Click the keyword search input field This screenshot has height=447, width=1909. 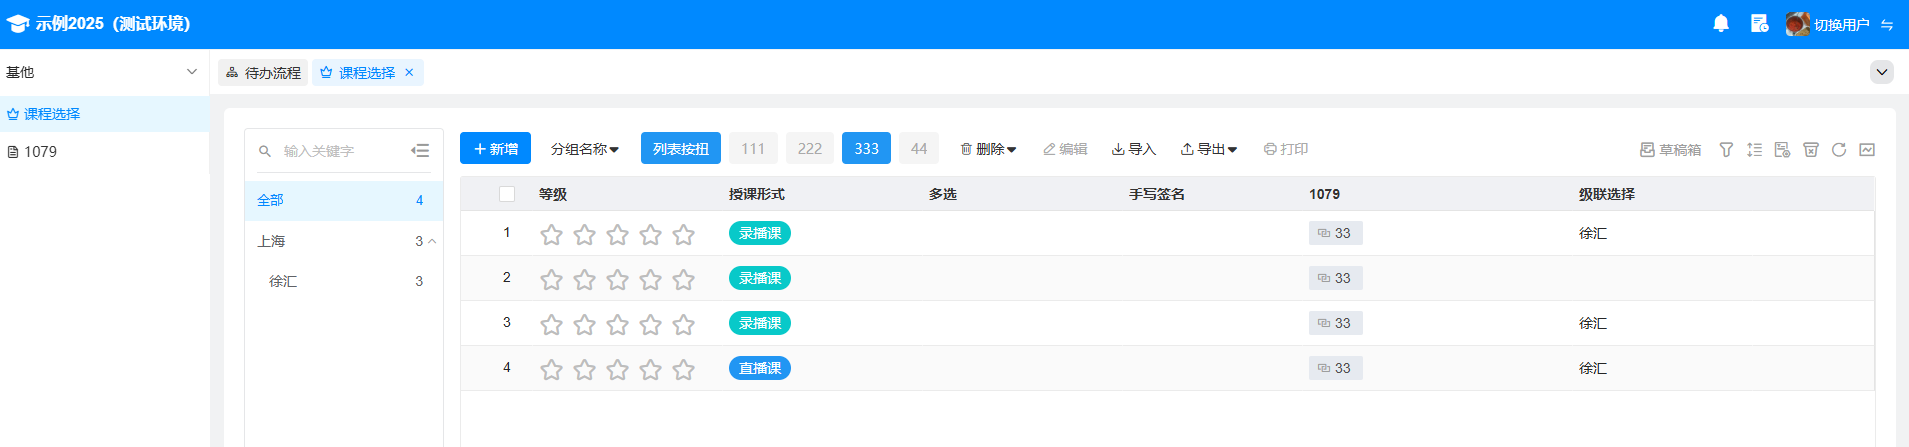pos(340,151)
